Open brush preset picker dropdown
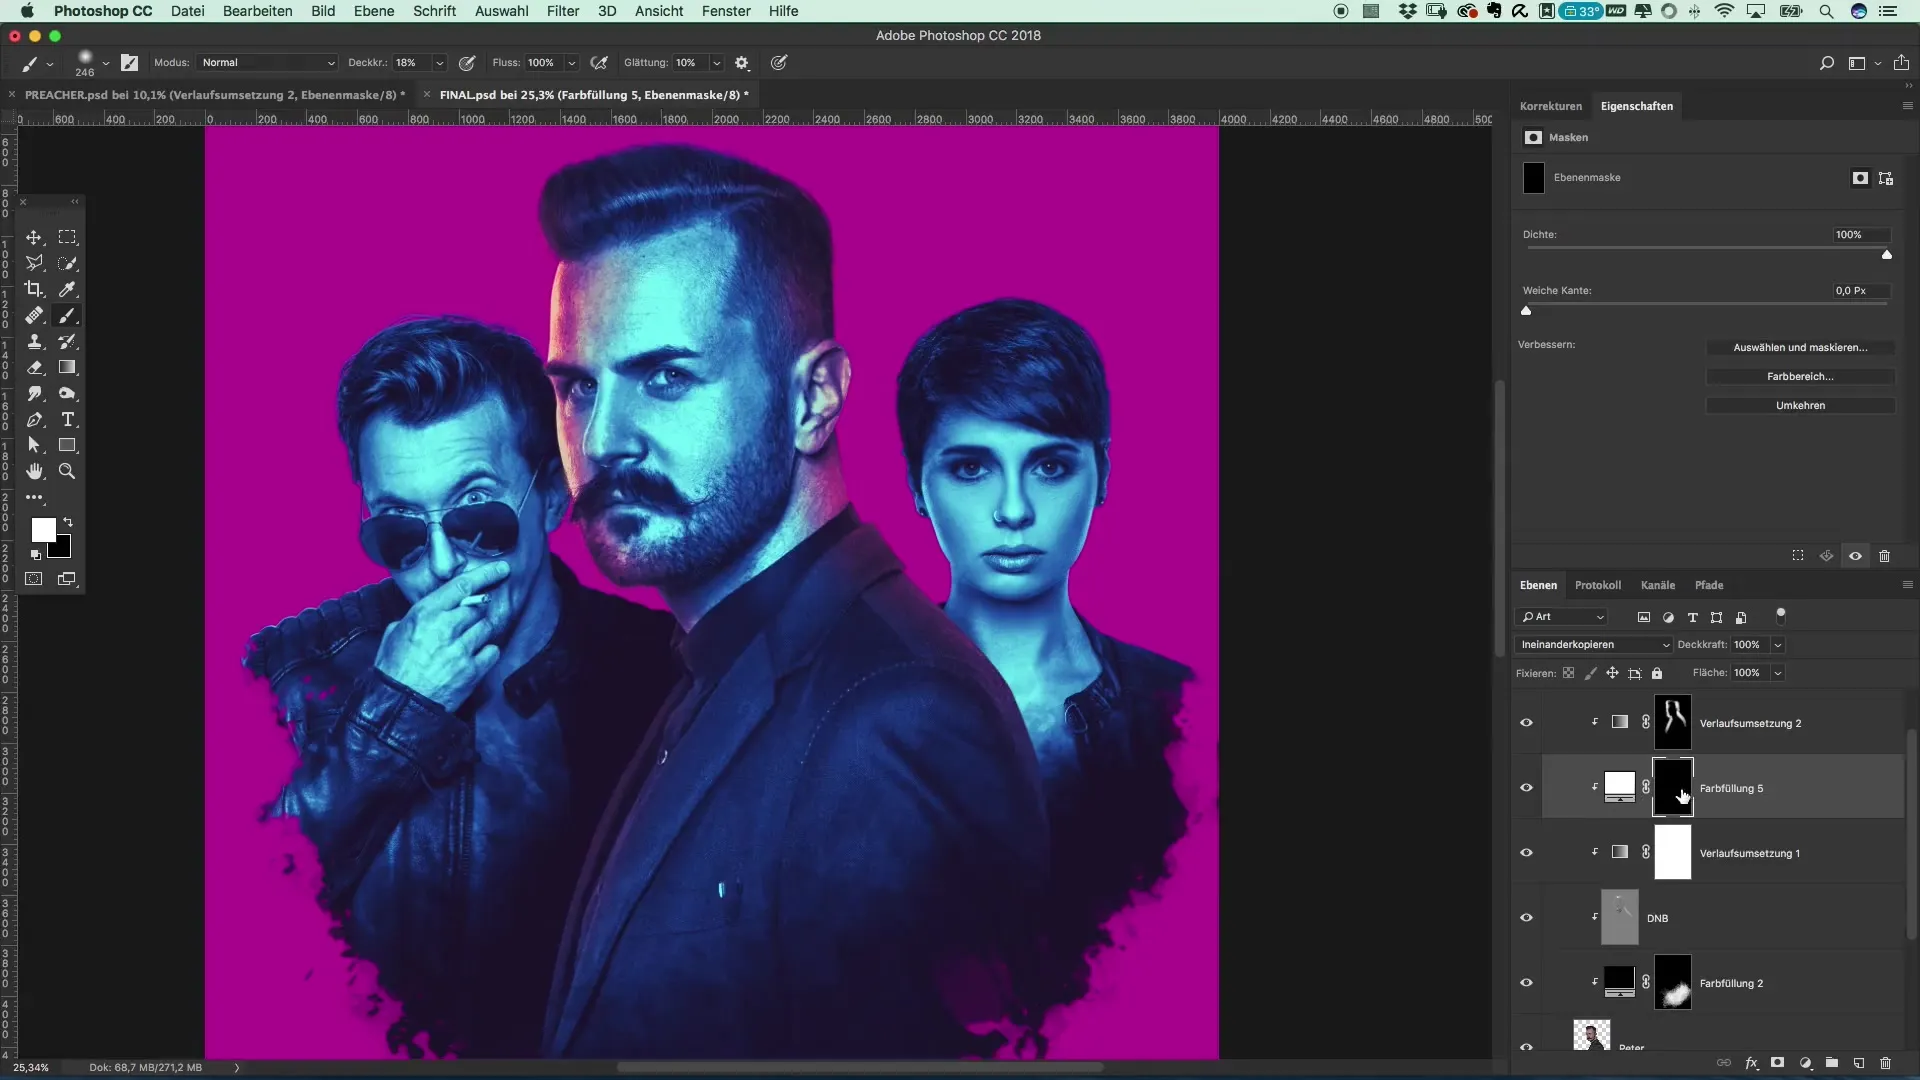Viewport: 1920px width, 1080px height. click(x=106, y=63)
